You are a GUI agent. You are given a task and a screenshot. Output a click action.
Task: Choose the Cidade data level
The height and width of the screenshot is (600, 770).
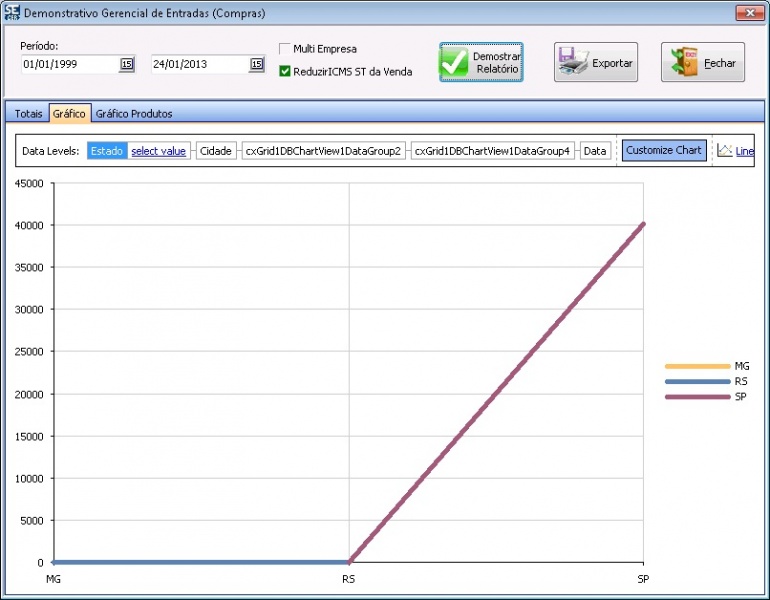[216, 151]
